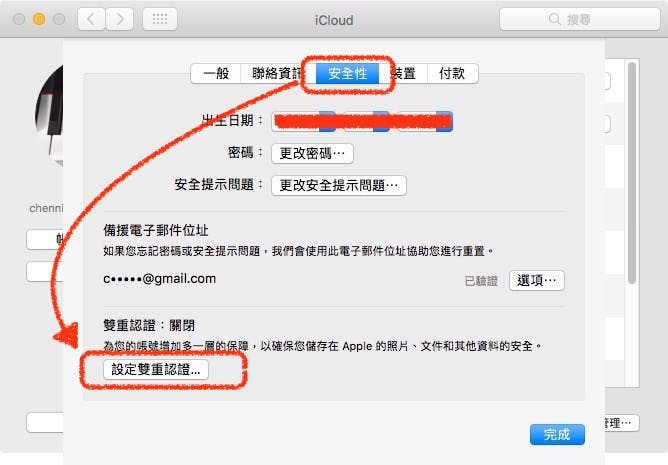Open 選項 for the rescue email
668x465 pixels.
[537, 280]
